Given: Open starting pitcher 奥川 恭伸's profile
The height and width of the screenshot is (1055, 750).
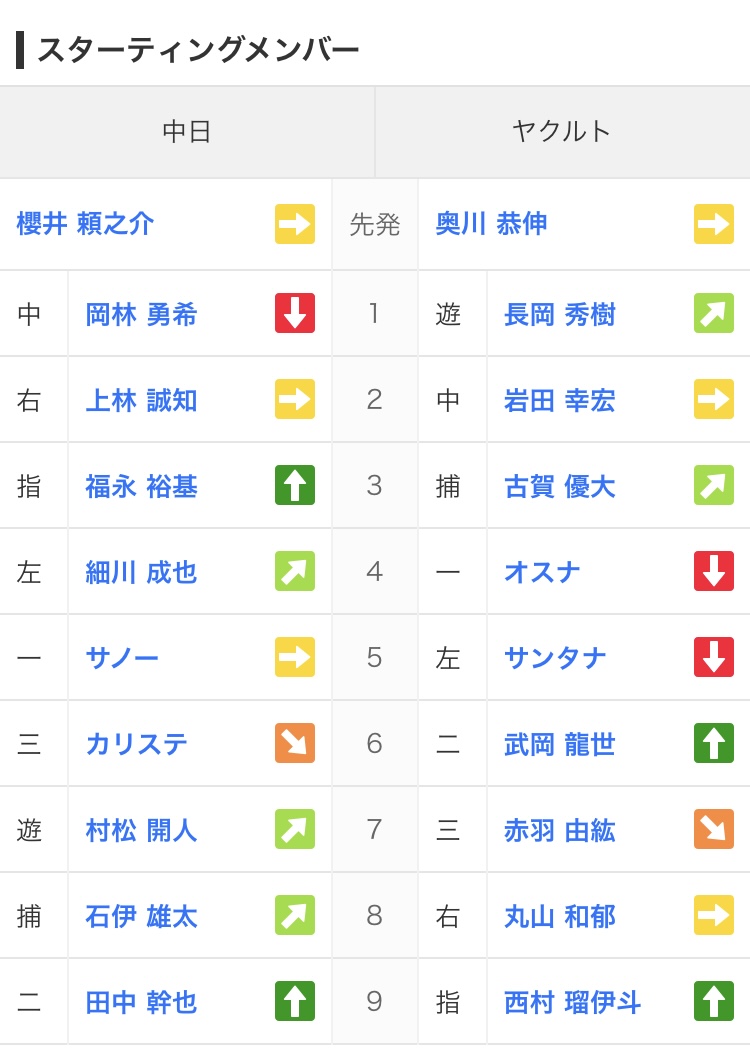Looking at the screenshot, I should (x=492, y=224).
